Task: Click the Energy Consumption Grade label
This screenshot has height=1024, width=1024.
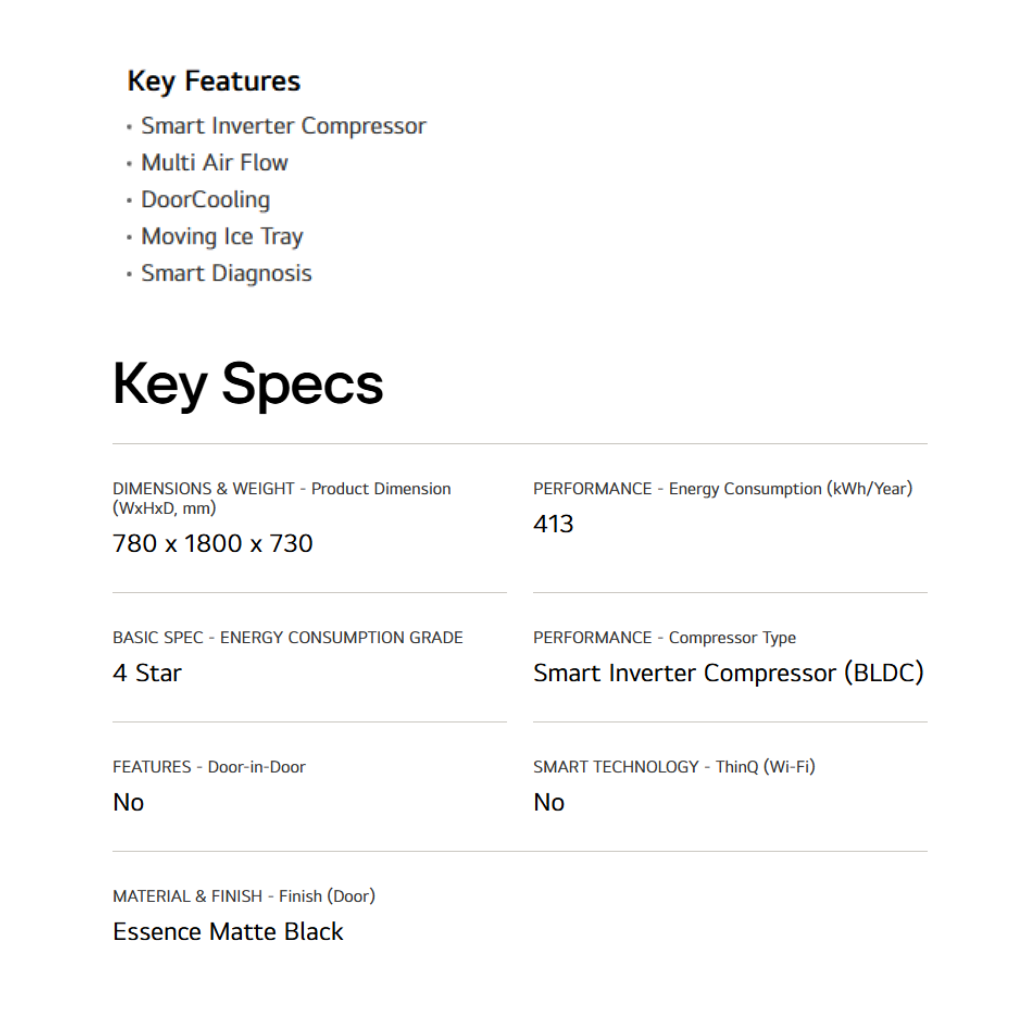Action: pos(287,638)
